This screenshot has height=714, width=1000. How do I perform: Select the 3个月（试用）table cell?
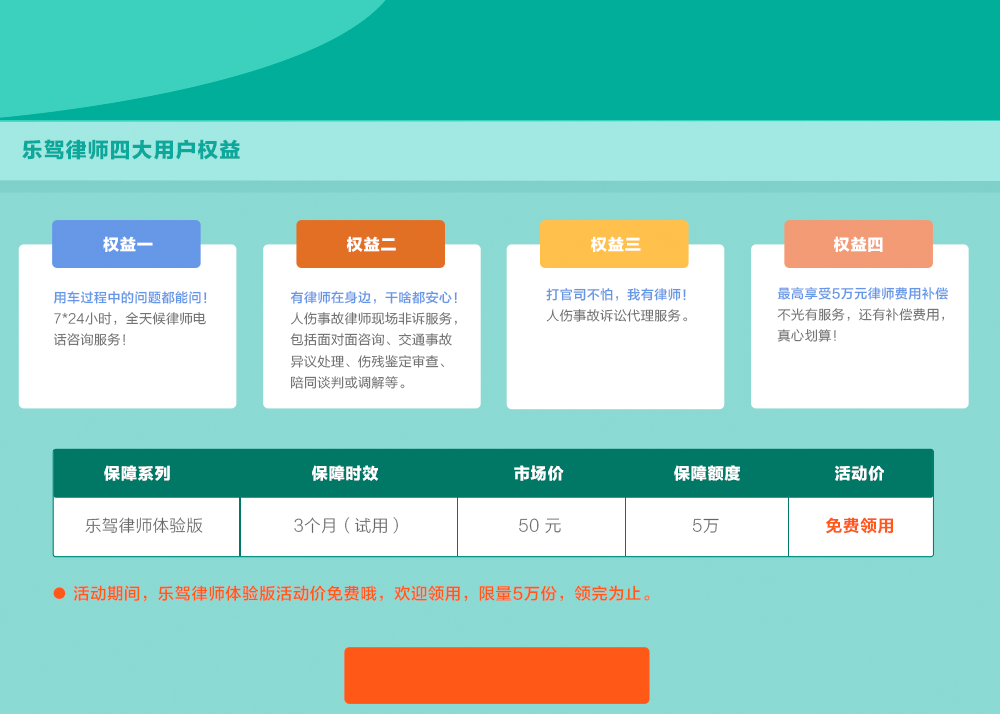347,526
